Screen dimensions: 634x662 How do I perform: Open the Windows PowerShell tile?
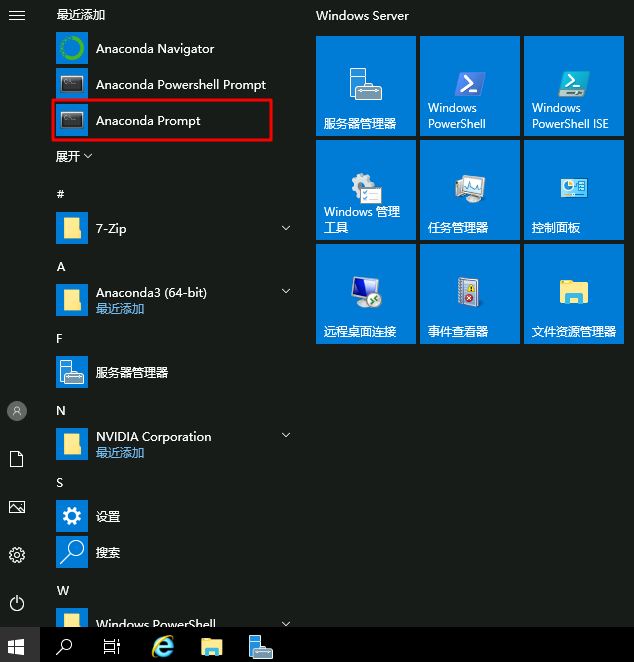470,86
